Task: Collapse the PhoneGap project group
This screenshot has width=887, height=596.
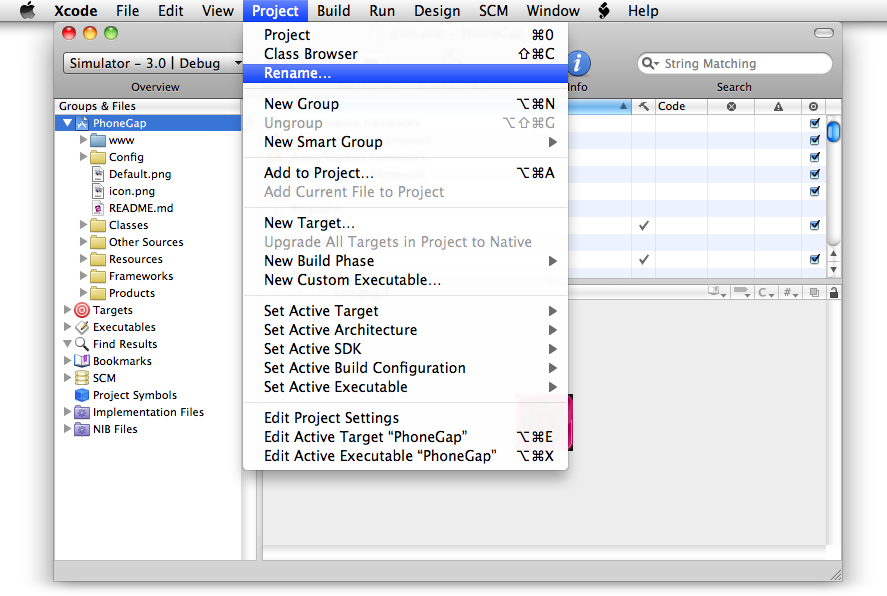Action: click(67, 123)
